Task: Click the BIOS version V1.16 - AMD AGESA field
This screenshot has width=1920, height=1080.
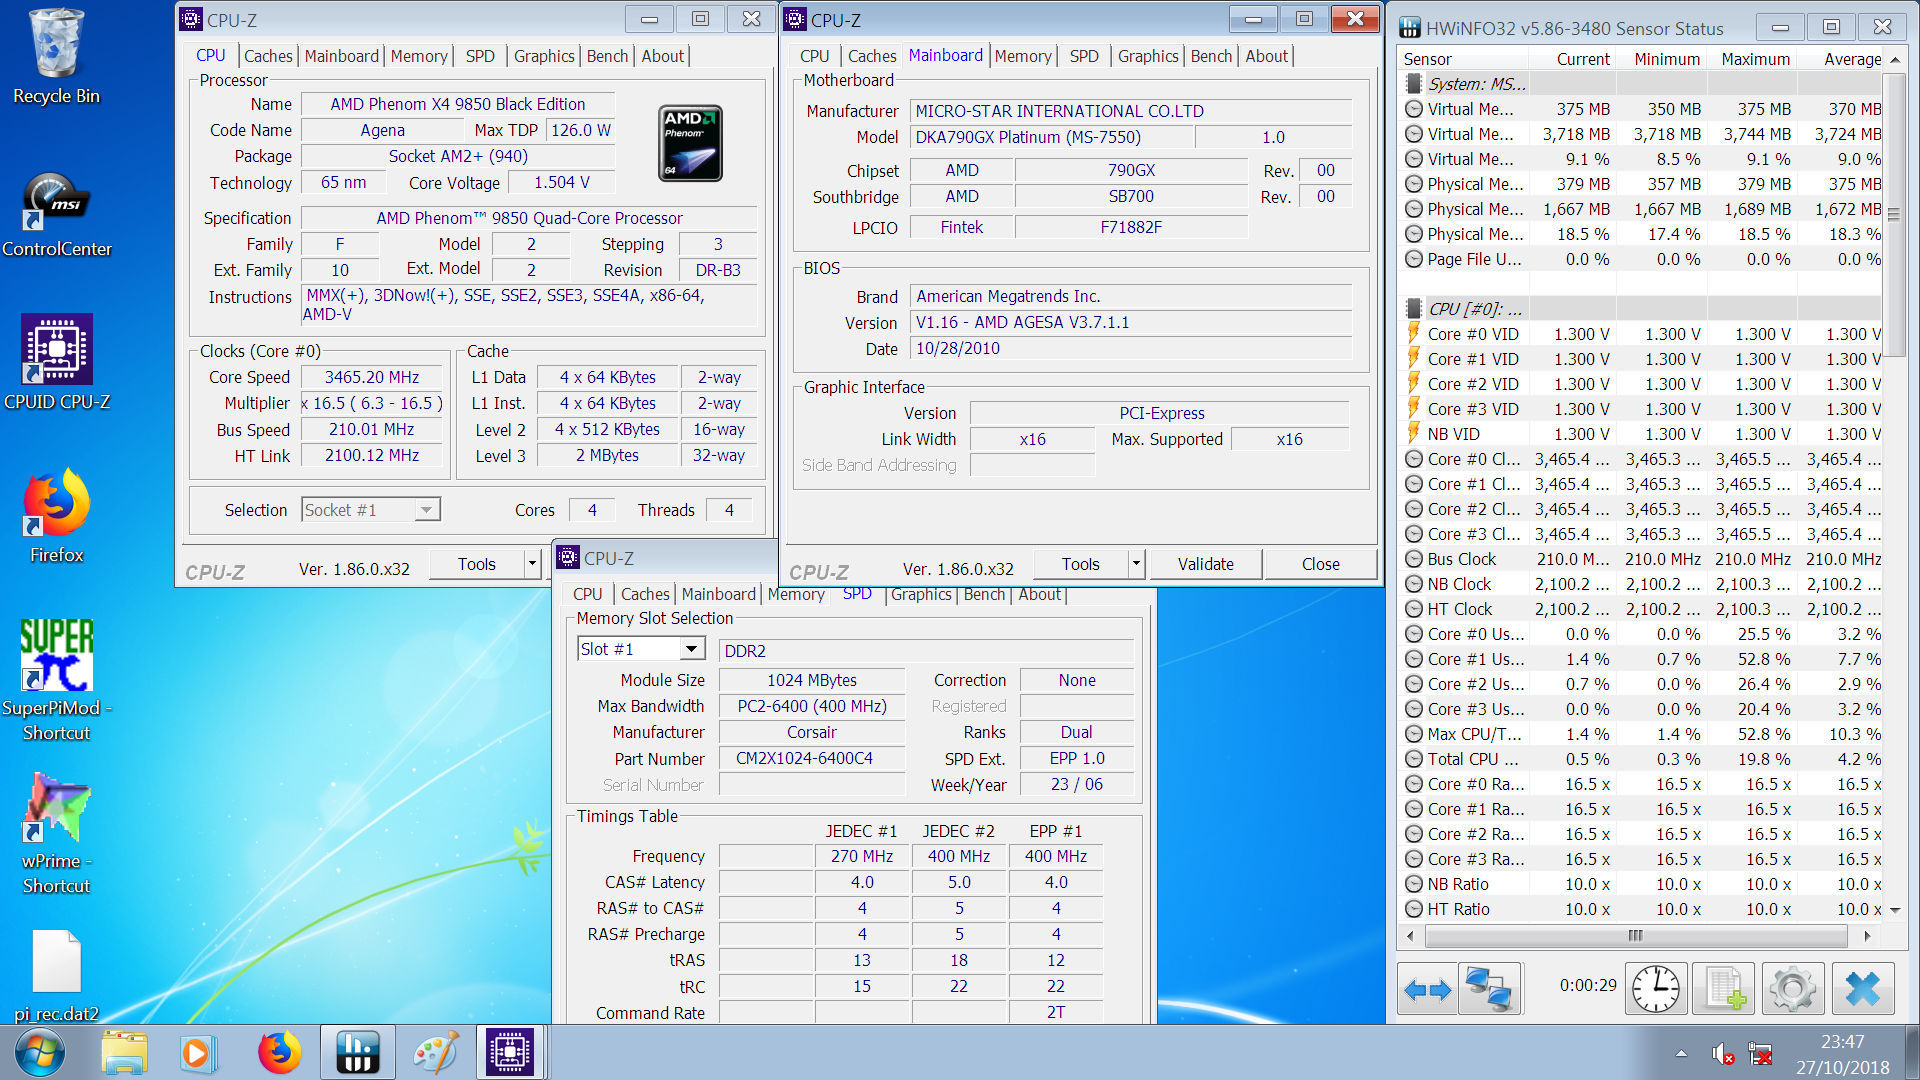Action: 1132,322
